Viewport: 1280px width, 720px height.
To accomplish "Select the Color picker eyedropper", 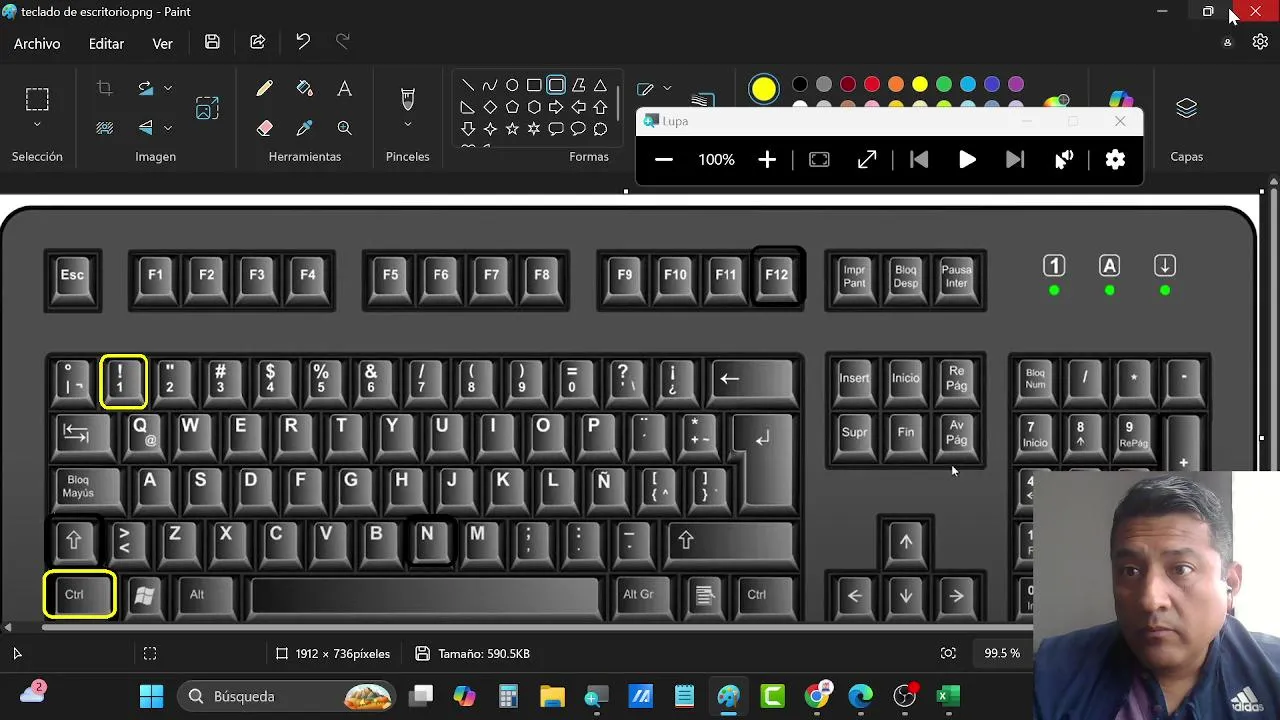I will tap(305, 128).
